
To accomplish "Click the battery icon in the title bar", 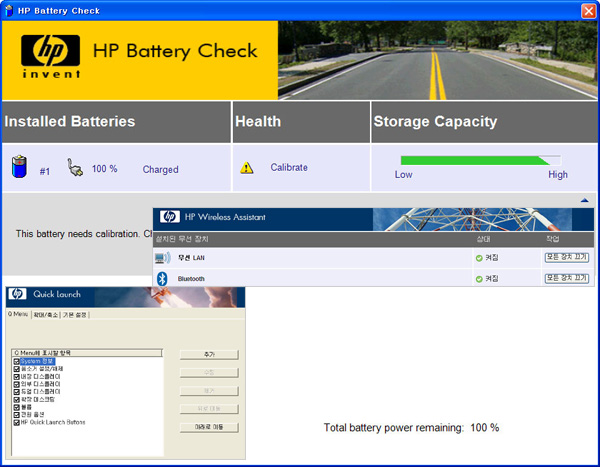I will [9, 11].
